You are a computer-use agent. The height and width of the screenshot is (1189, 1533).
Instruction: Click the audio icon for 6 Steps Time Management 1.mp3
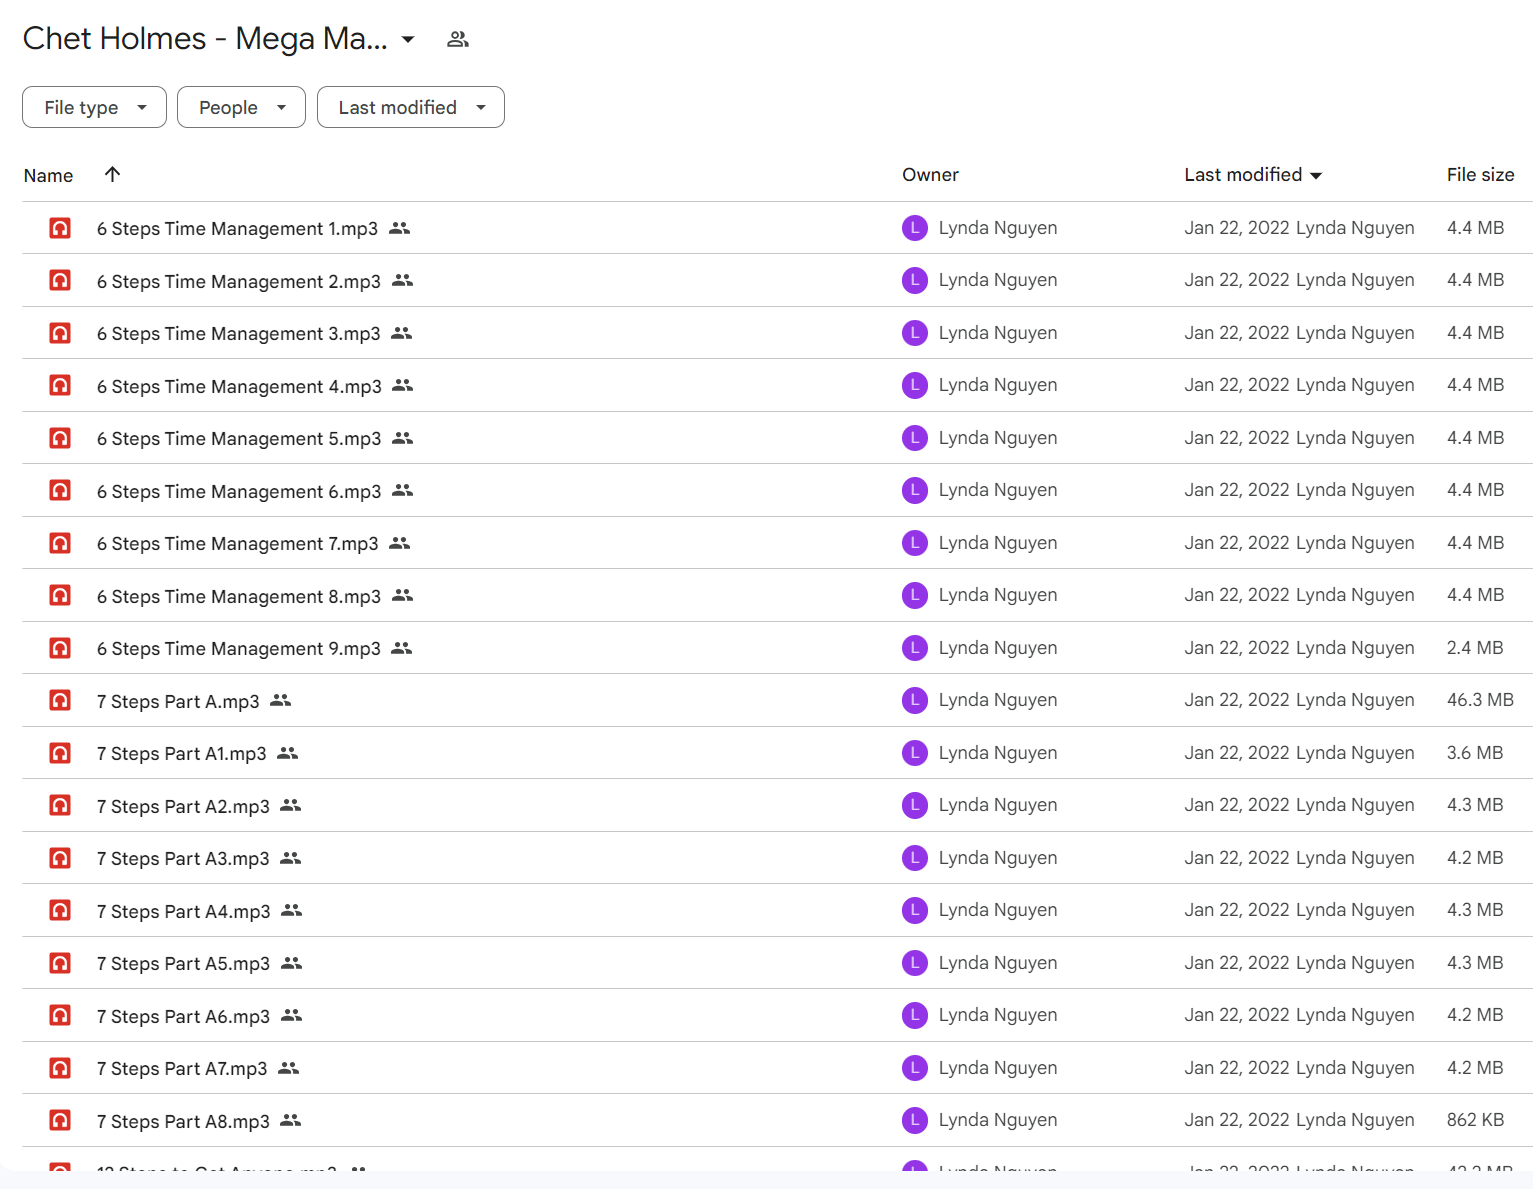(x=60, y=228)
